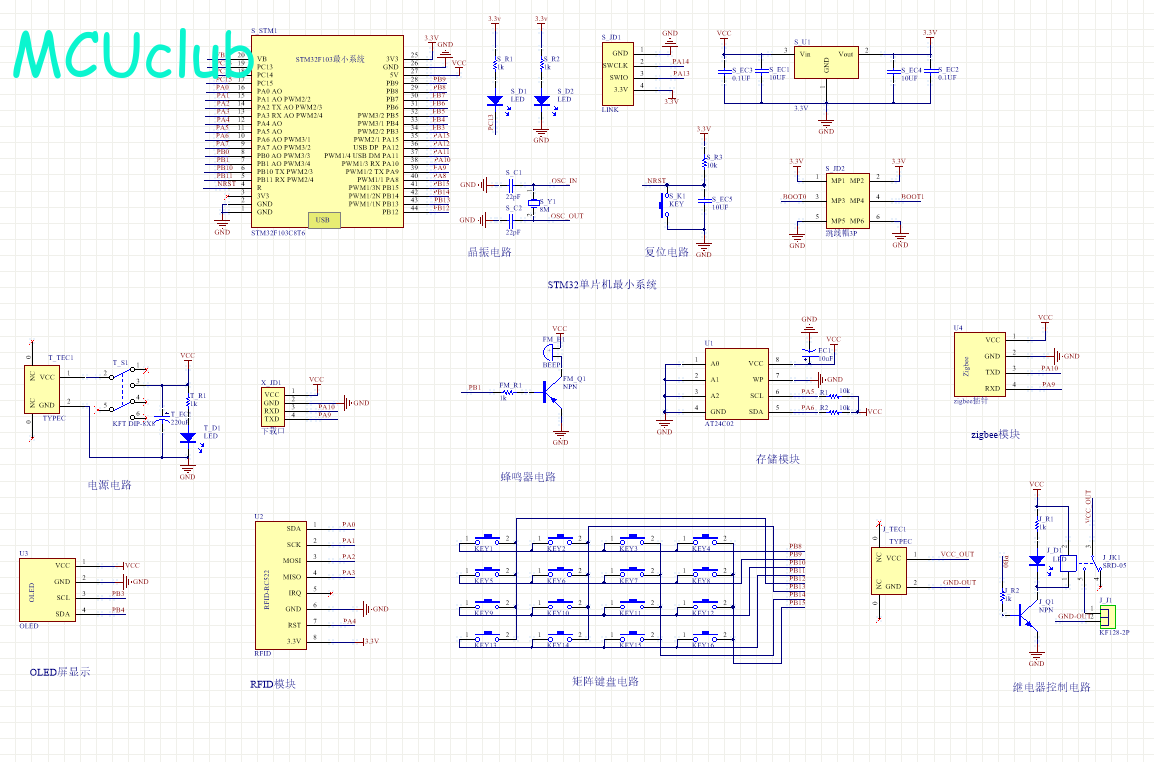
Task: Click the J_R1 1k resistor in relay circuit
Action: pyautogui.click(x=1037, y=523)
